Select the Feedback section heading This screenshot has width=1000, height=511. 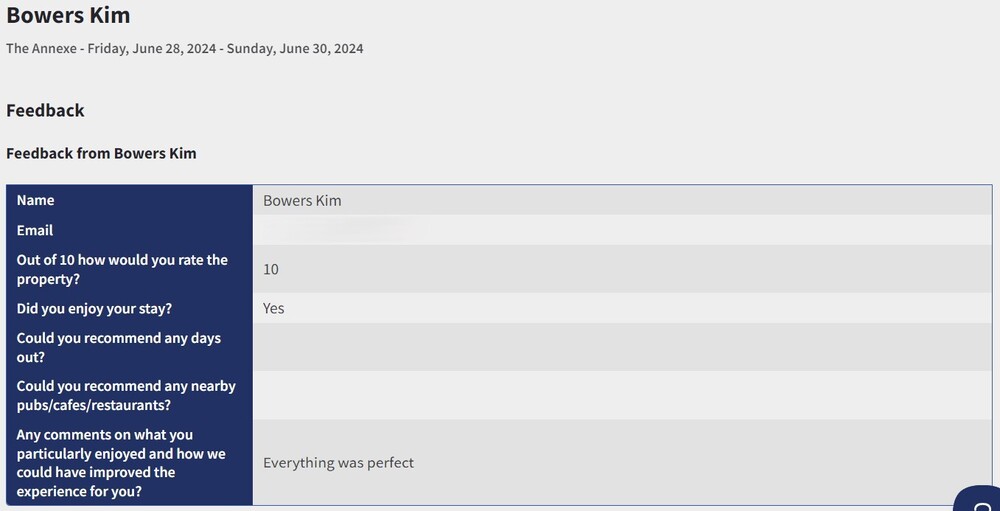point(45,110)
